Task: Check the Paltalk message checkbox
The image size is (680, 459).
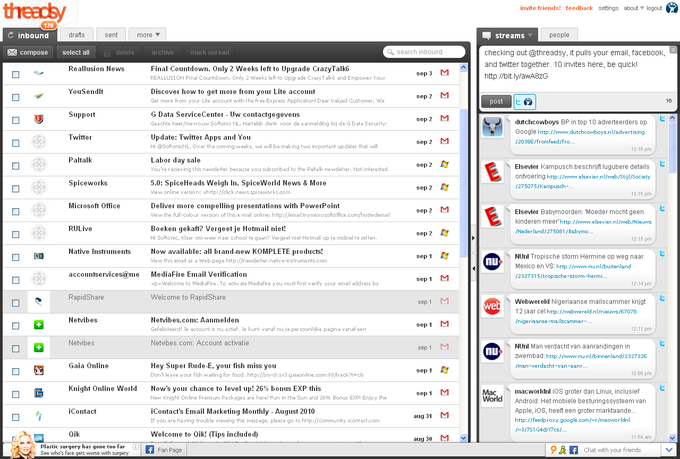Action: [x=16, y=166]
